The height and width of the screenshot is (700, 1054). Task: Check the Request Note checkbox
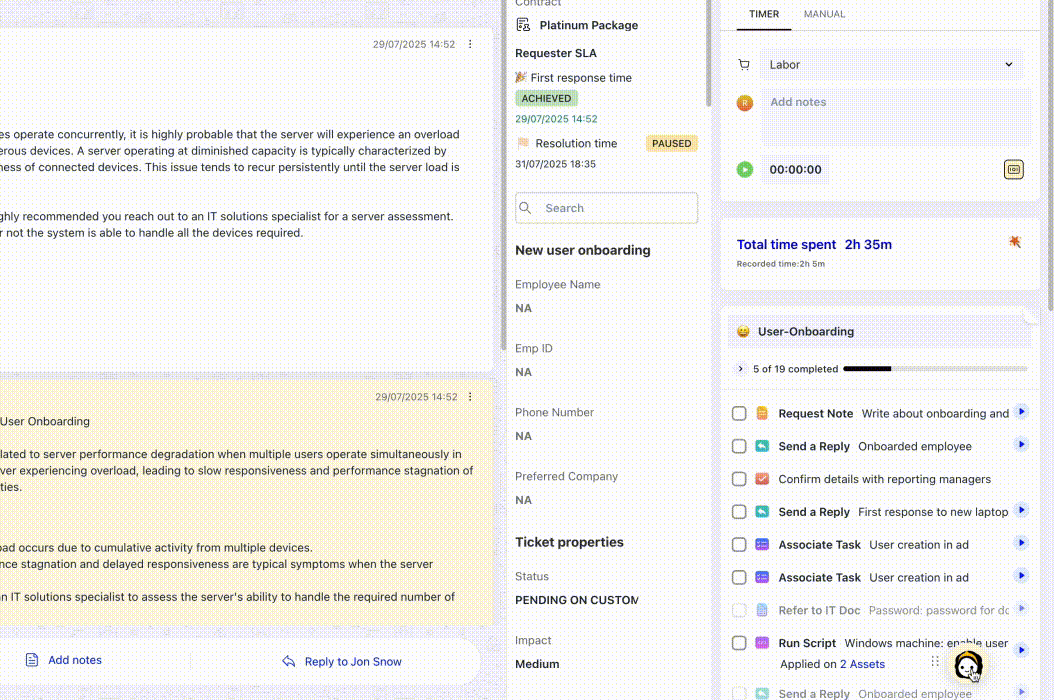tap(739, 414)
